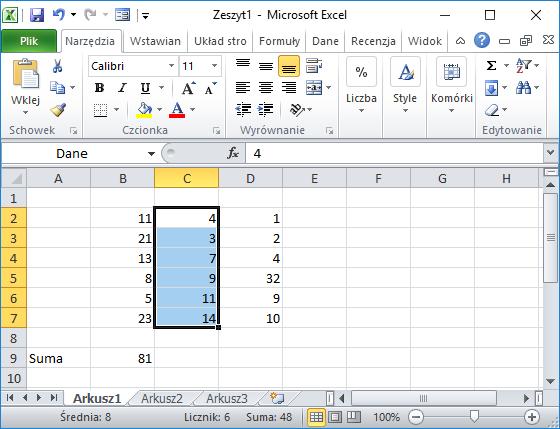Click the Copy icon
The height and width of the screenshot is (429, 560).
tap(57, 88)
